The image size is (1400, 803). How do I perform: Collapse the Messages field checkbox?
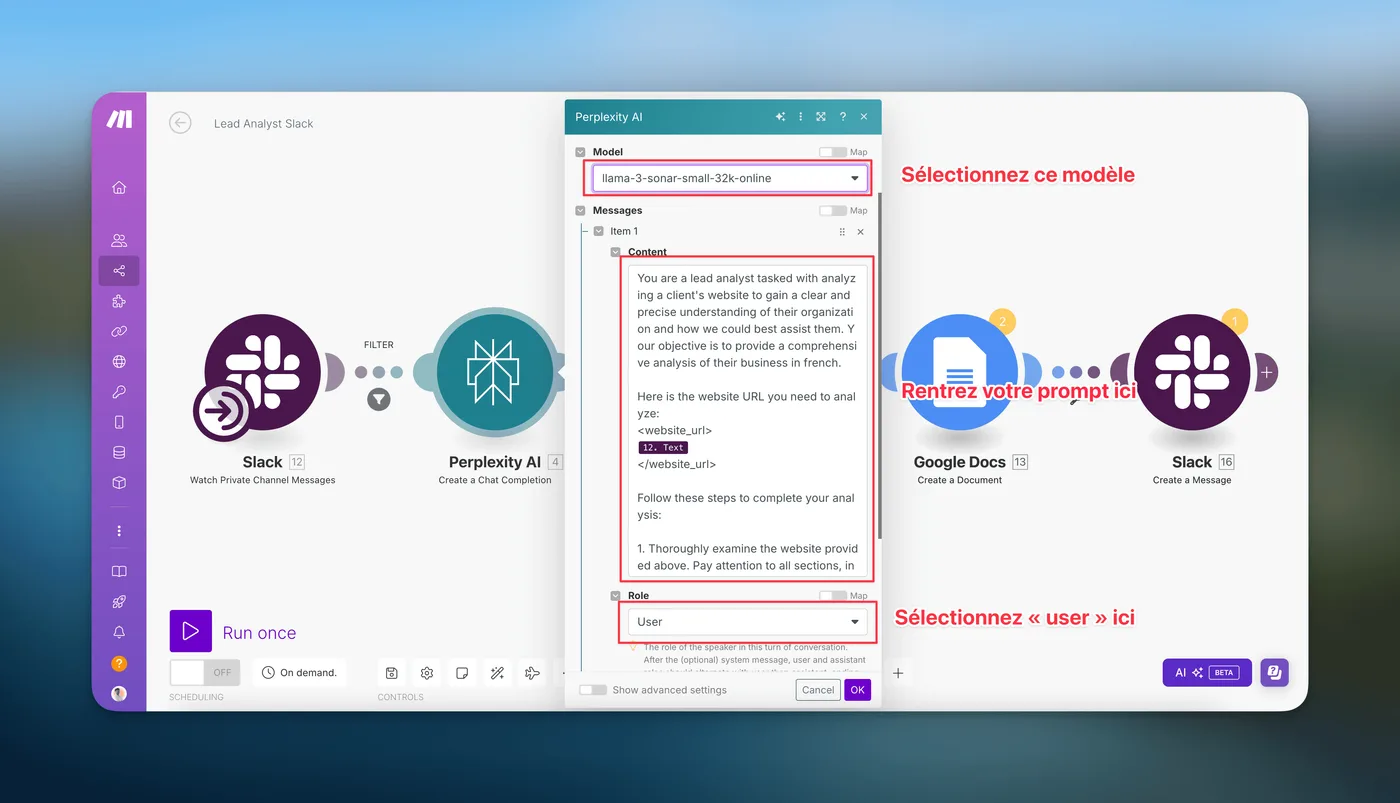[581, 210]
